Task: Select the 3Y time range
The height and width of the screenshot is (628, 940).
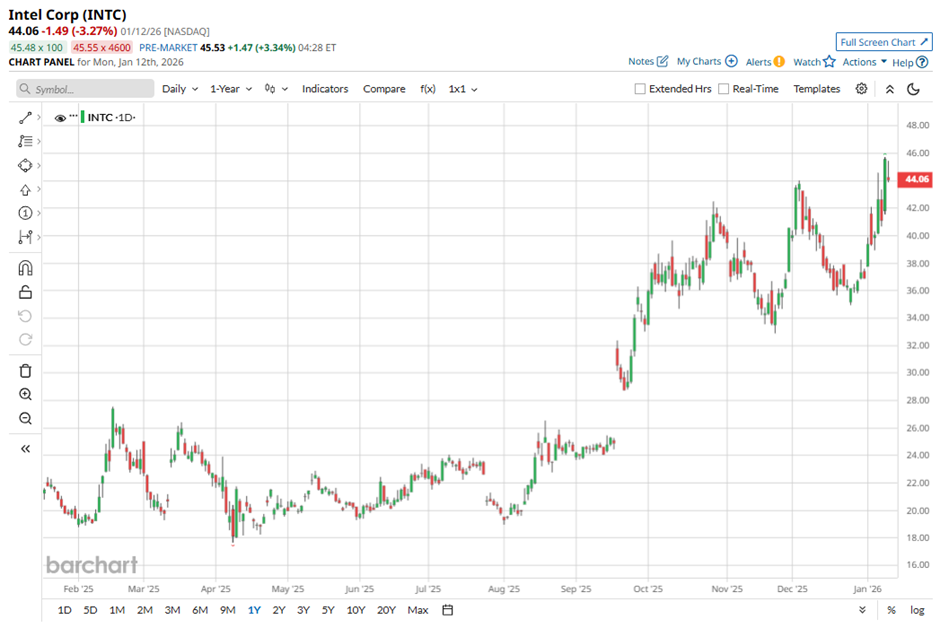Action: click(303, 610)
